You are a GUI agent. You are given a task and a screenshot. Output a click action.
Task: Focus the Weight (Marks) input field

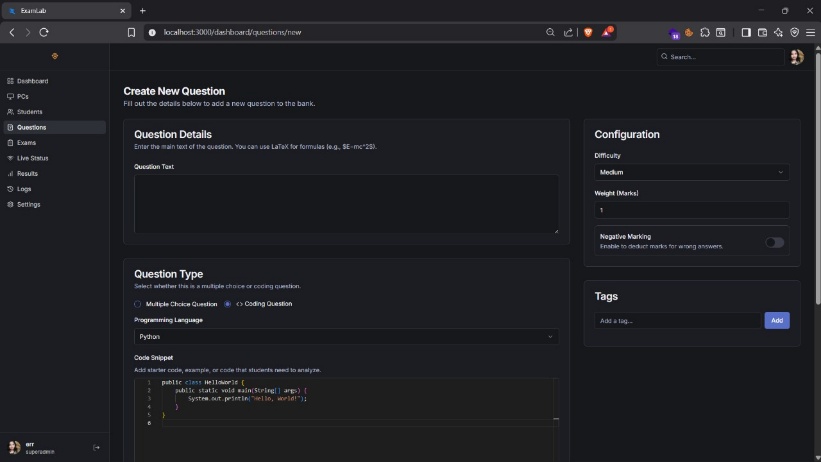(x=691, y=210)
